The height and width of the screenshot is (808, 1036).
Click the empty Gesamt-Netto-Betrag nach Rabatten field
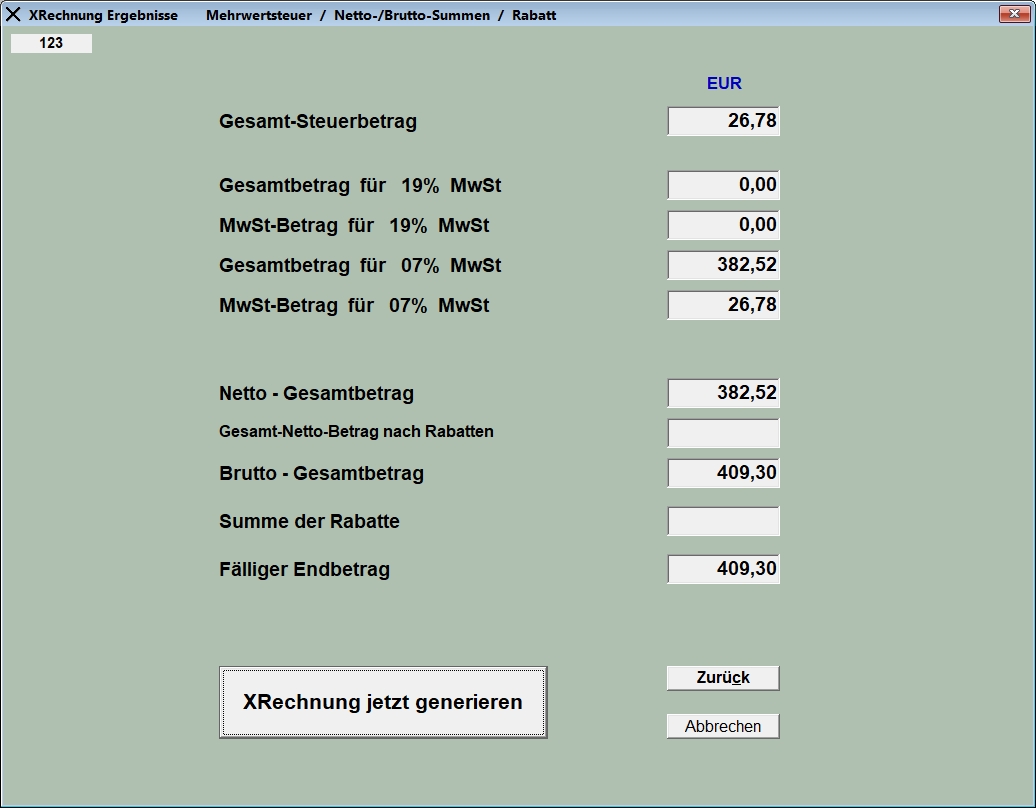pos(723,433)
